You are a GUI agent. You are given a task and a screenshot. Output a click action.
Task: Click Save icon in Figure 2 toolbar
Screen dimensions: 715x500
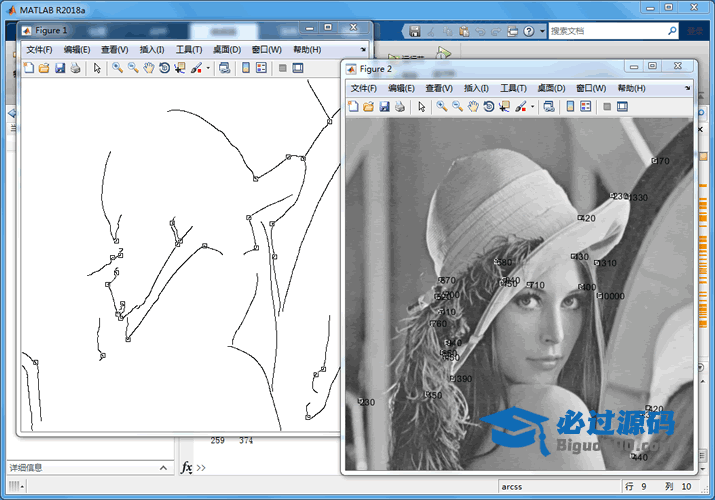[384, 107]
